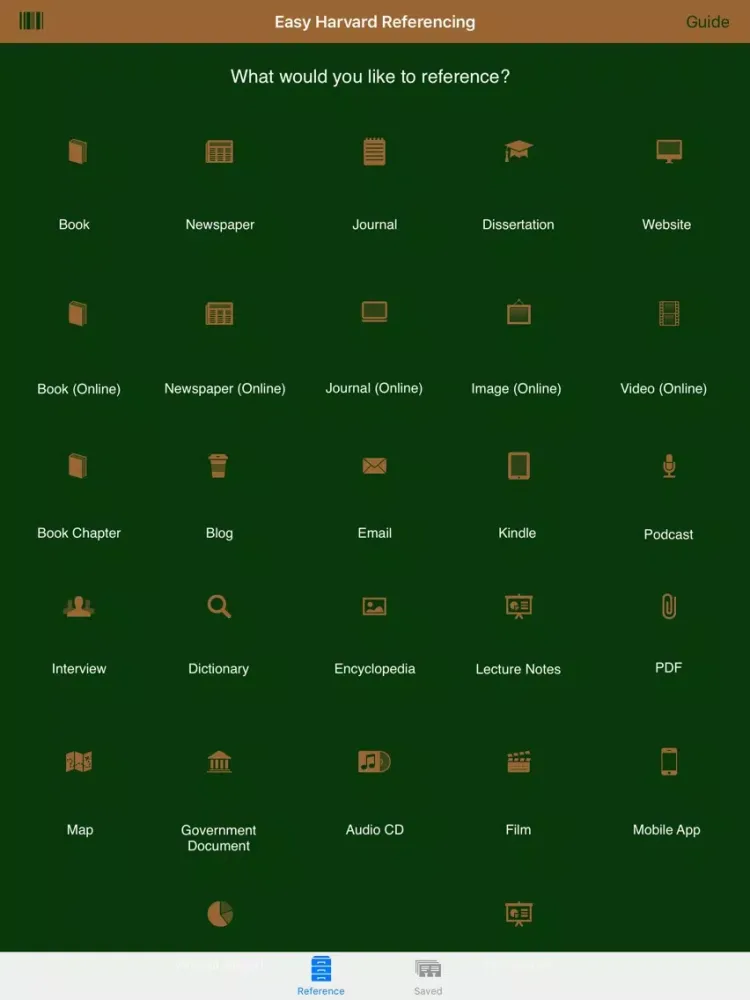Click the Audio CD label
Viewport: 750px width, 1000px height.
pos(375,830)
